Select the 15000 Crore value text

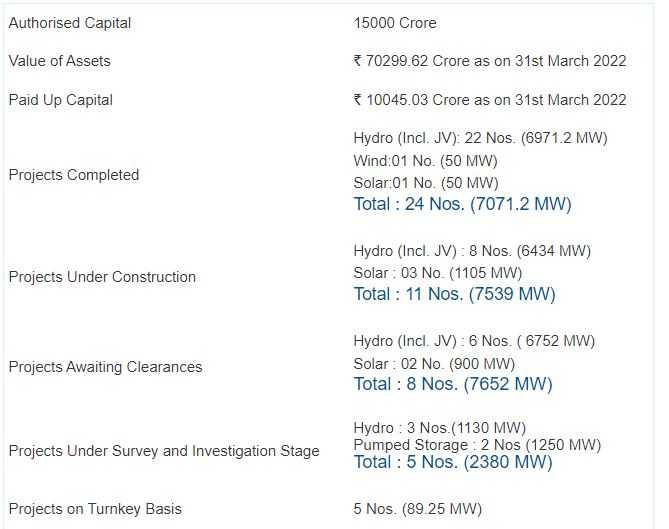tap(395, 23)
